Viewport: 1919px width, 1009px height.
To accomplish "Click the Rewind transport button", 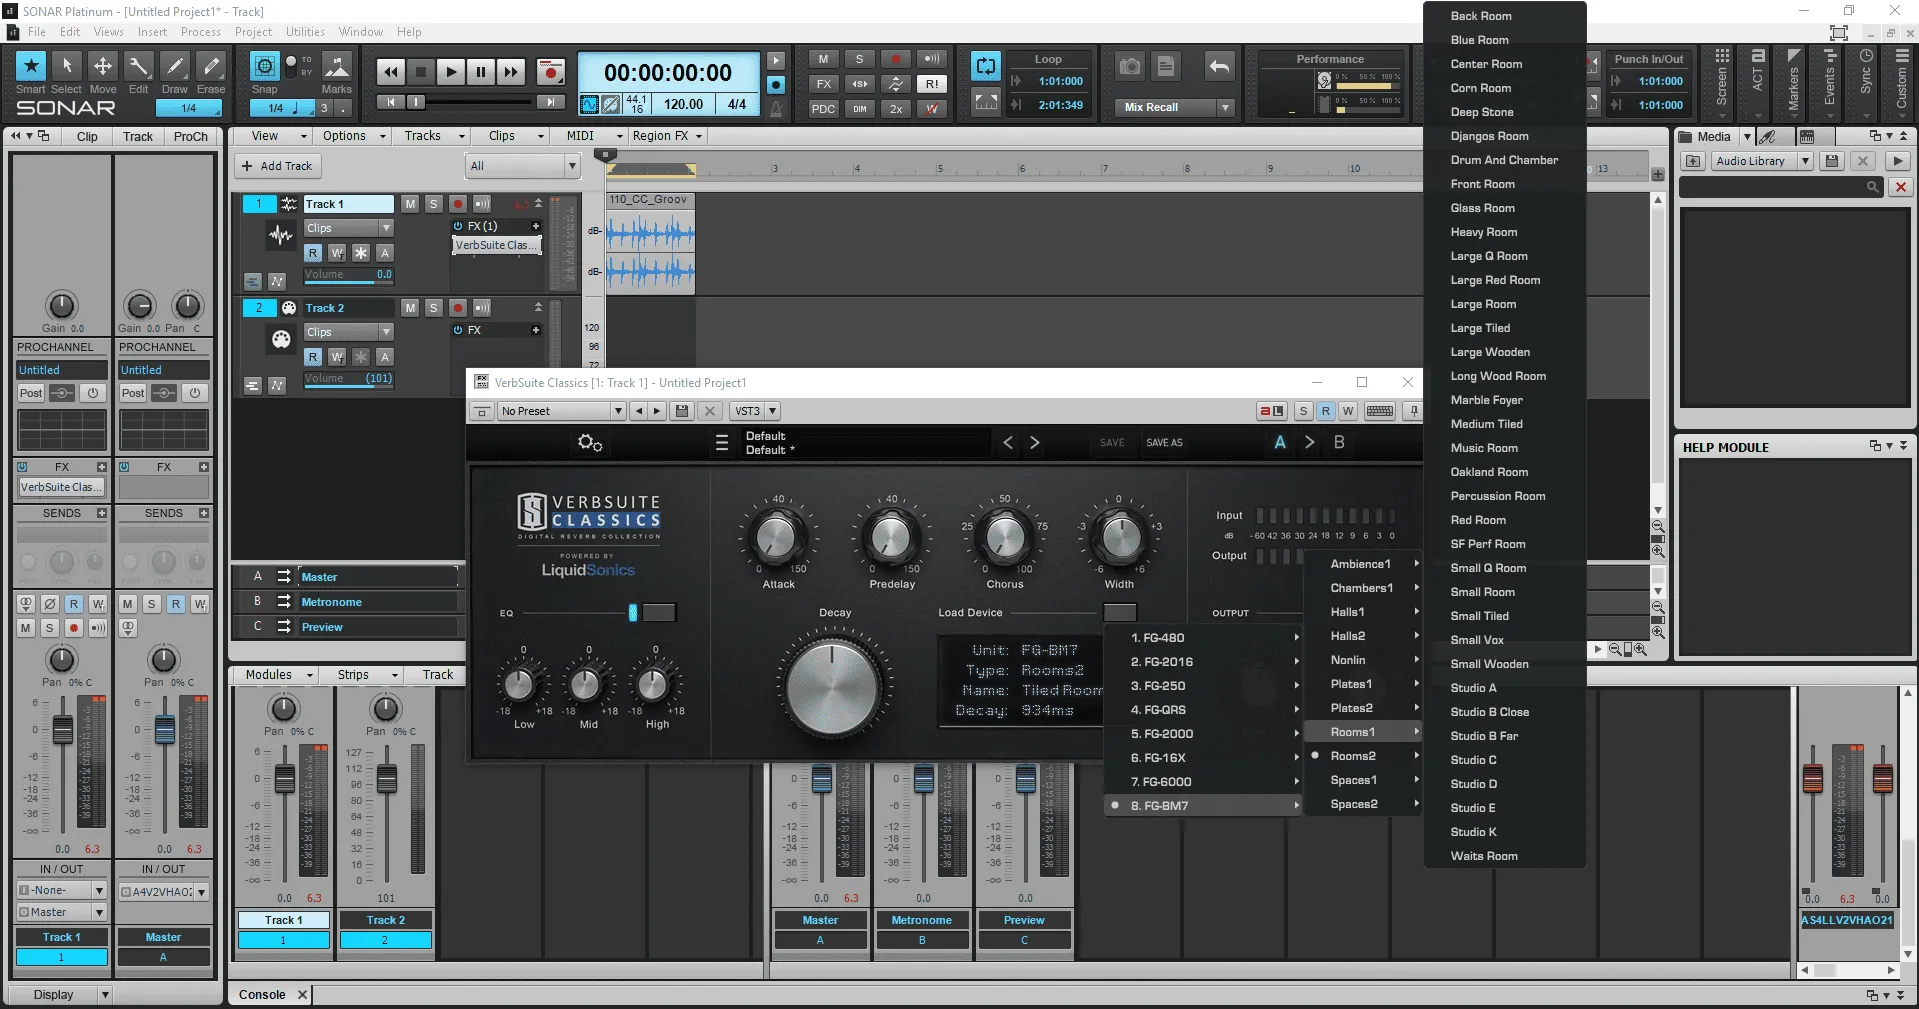I will [x=390, y=72].
